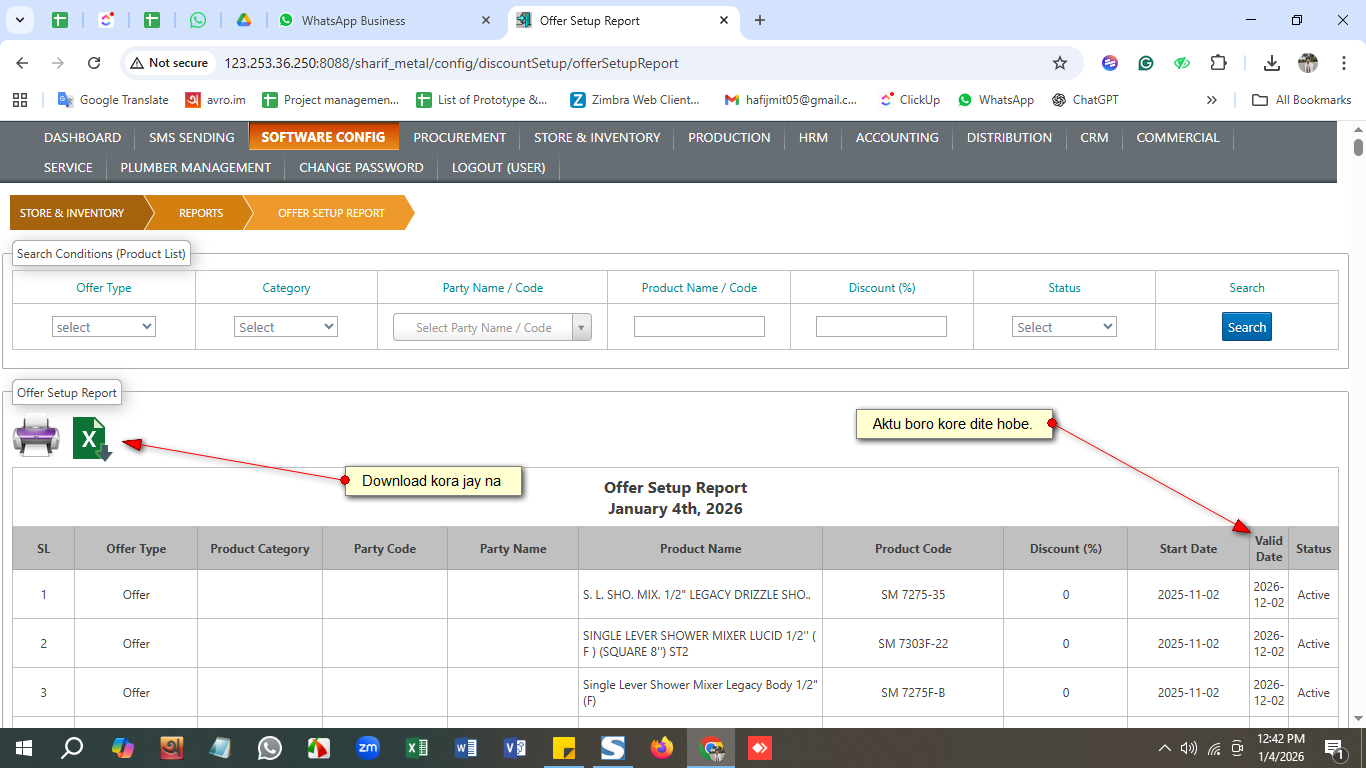
Task: Close the WhatsApp Business tab
Action: (485, 20)
